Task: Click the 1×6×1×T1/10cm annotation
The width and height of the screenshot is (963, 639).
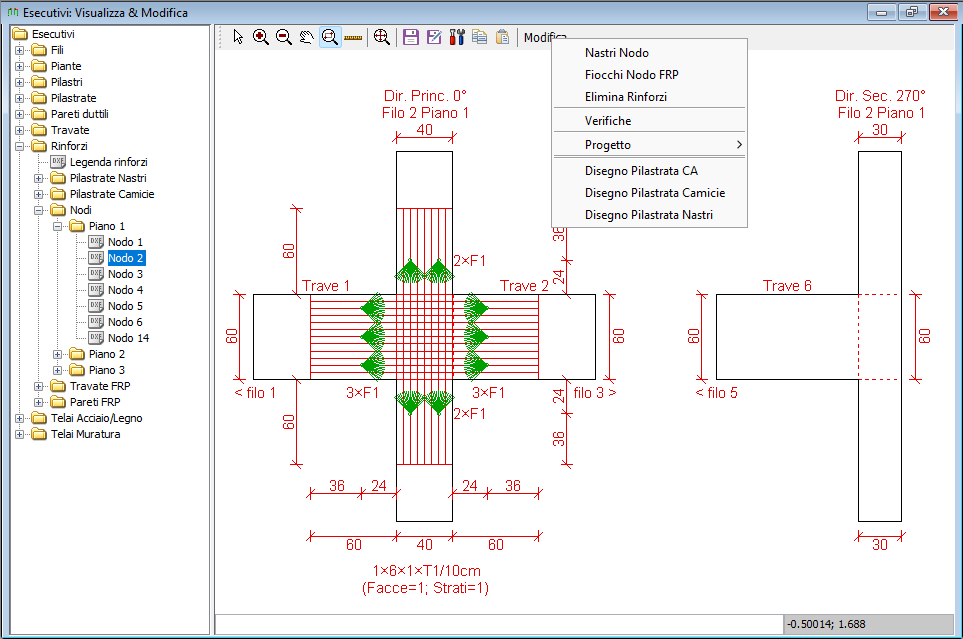Action: pyautogui.click(x=426, y=571)
